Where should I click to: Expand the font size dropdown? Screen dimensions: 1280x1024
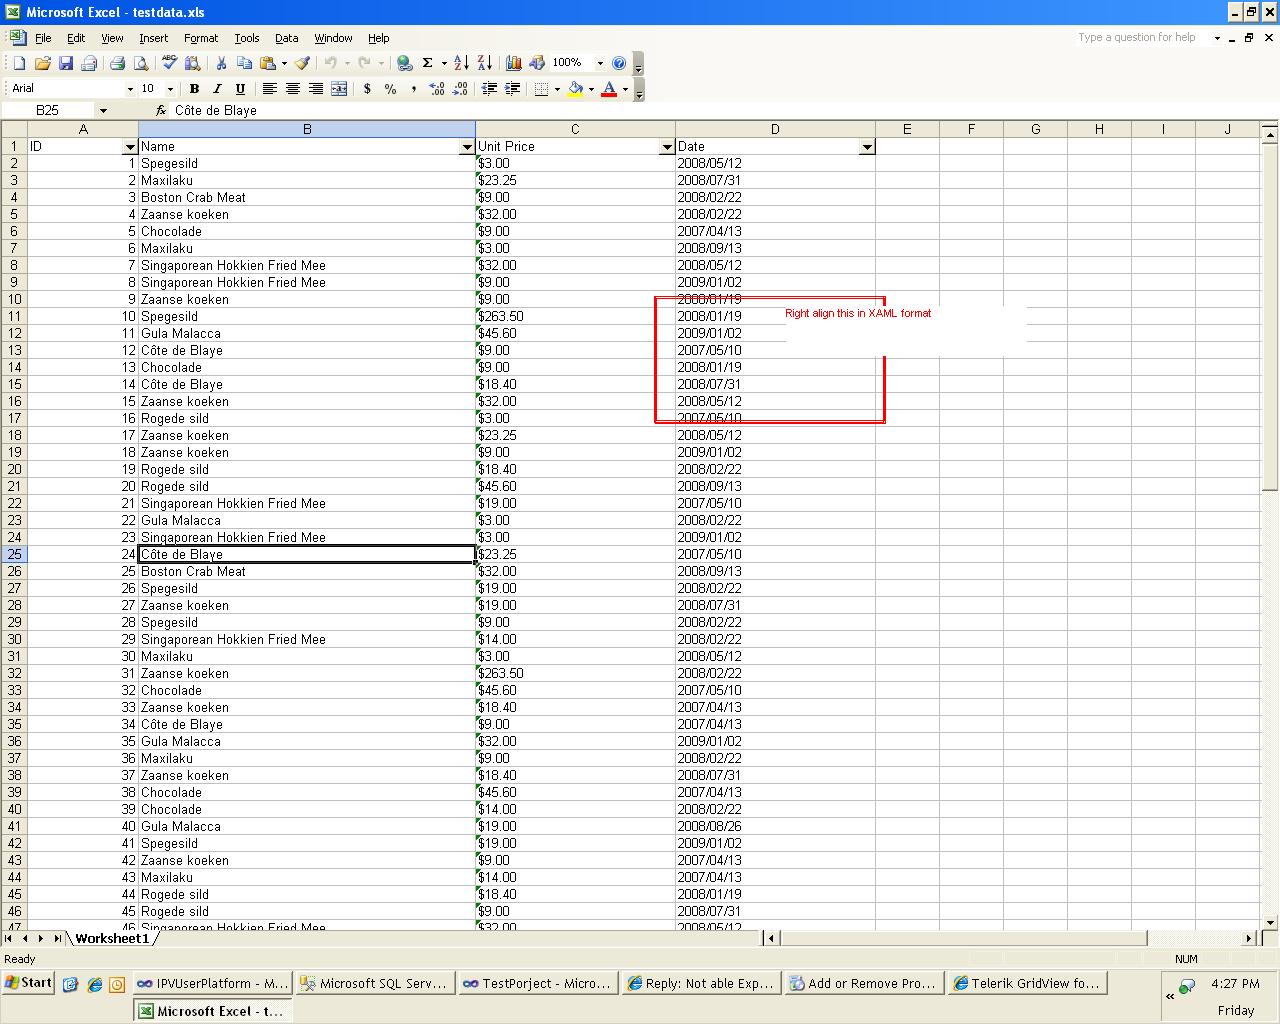(x=170, y=89)
